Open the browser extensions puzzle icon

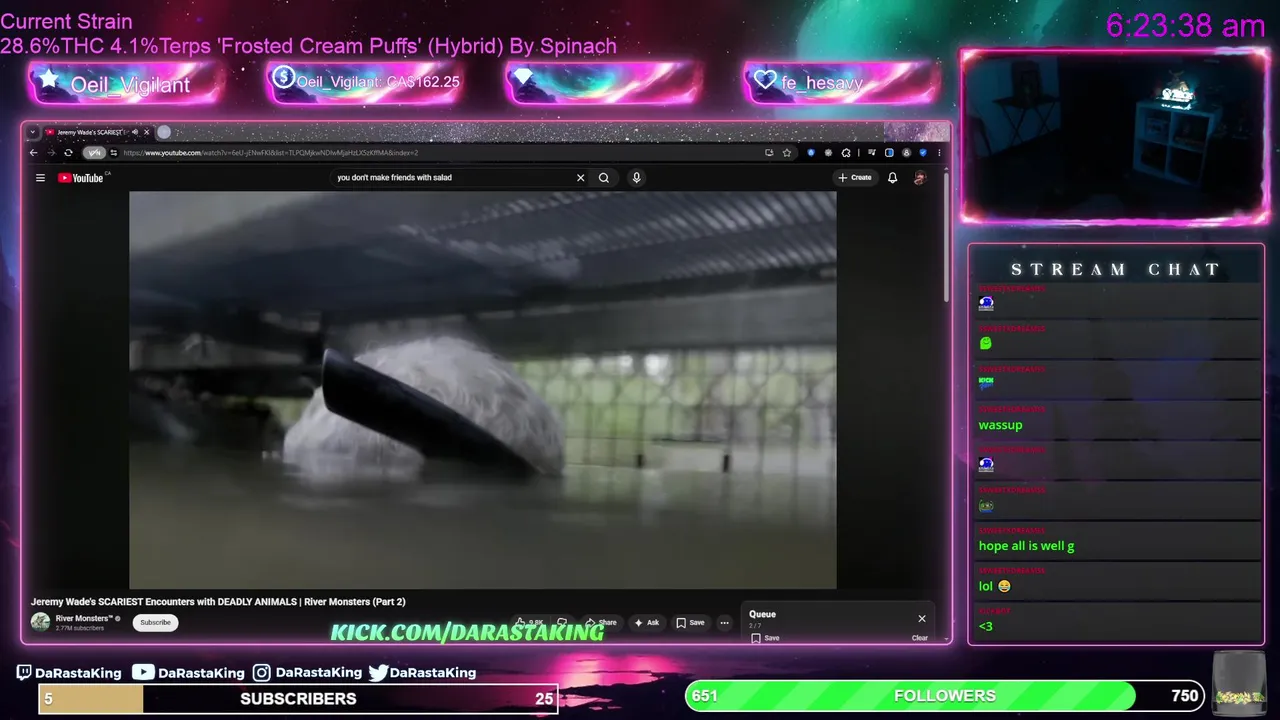[x=846, y=153]
